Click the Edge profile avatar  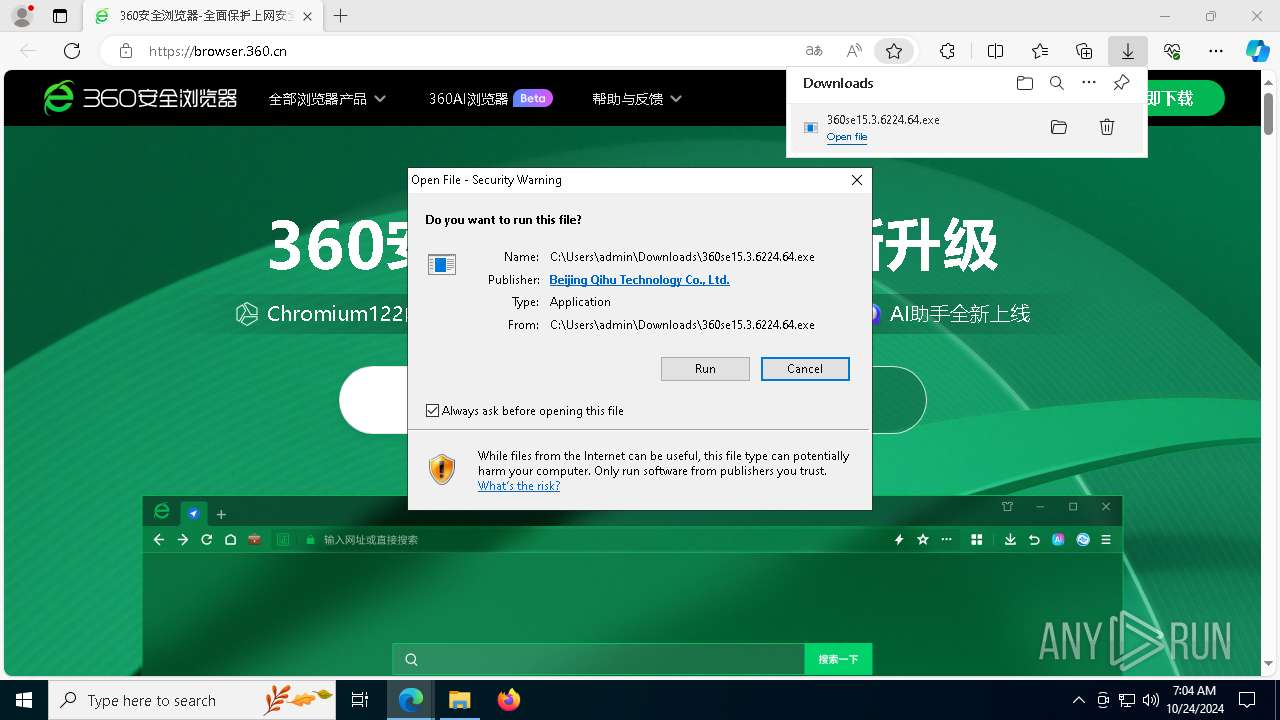click(22, 16)
